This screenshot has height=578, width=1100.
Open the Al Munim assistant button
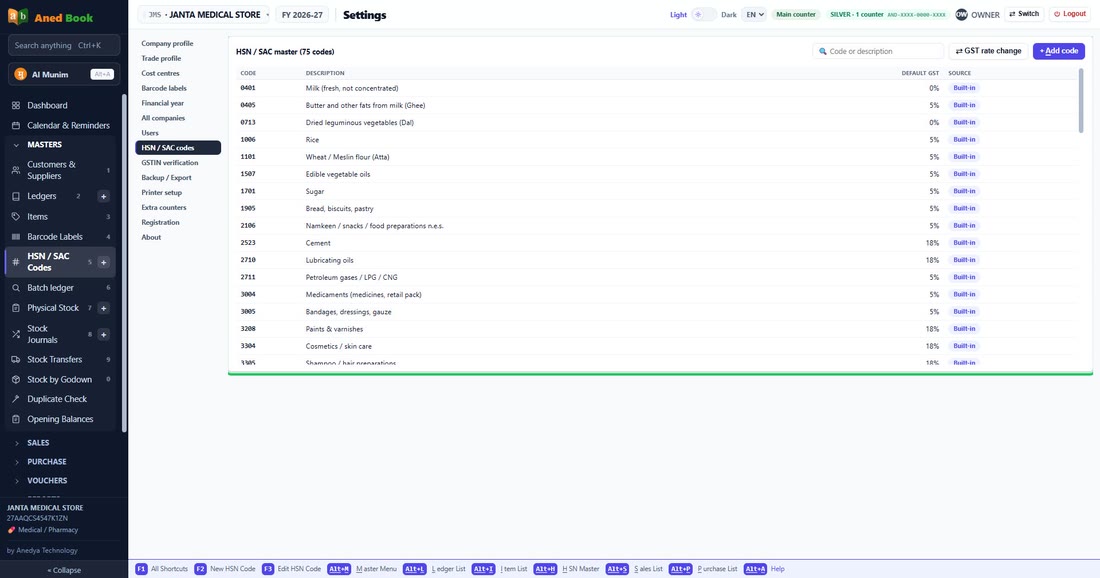64,74
